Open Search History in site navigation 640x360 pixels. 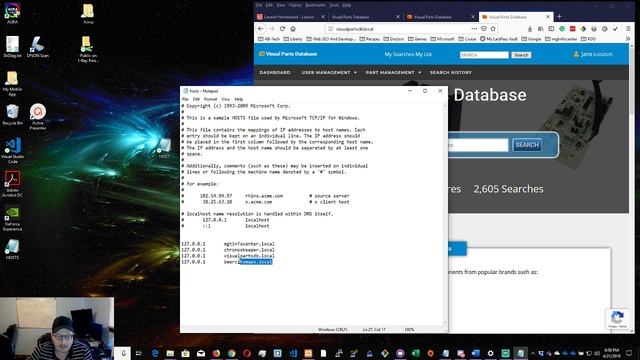(451, 72)
